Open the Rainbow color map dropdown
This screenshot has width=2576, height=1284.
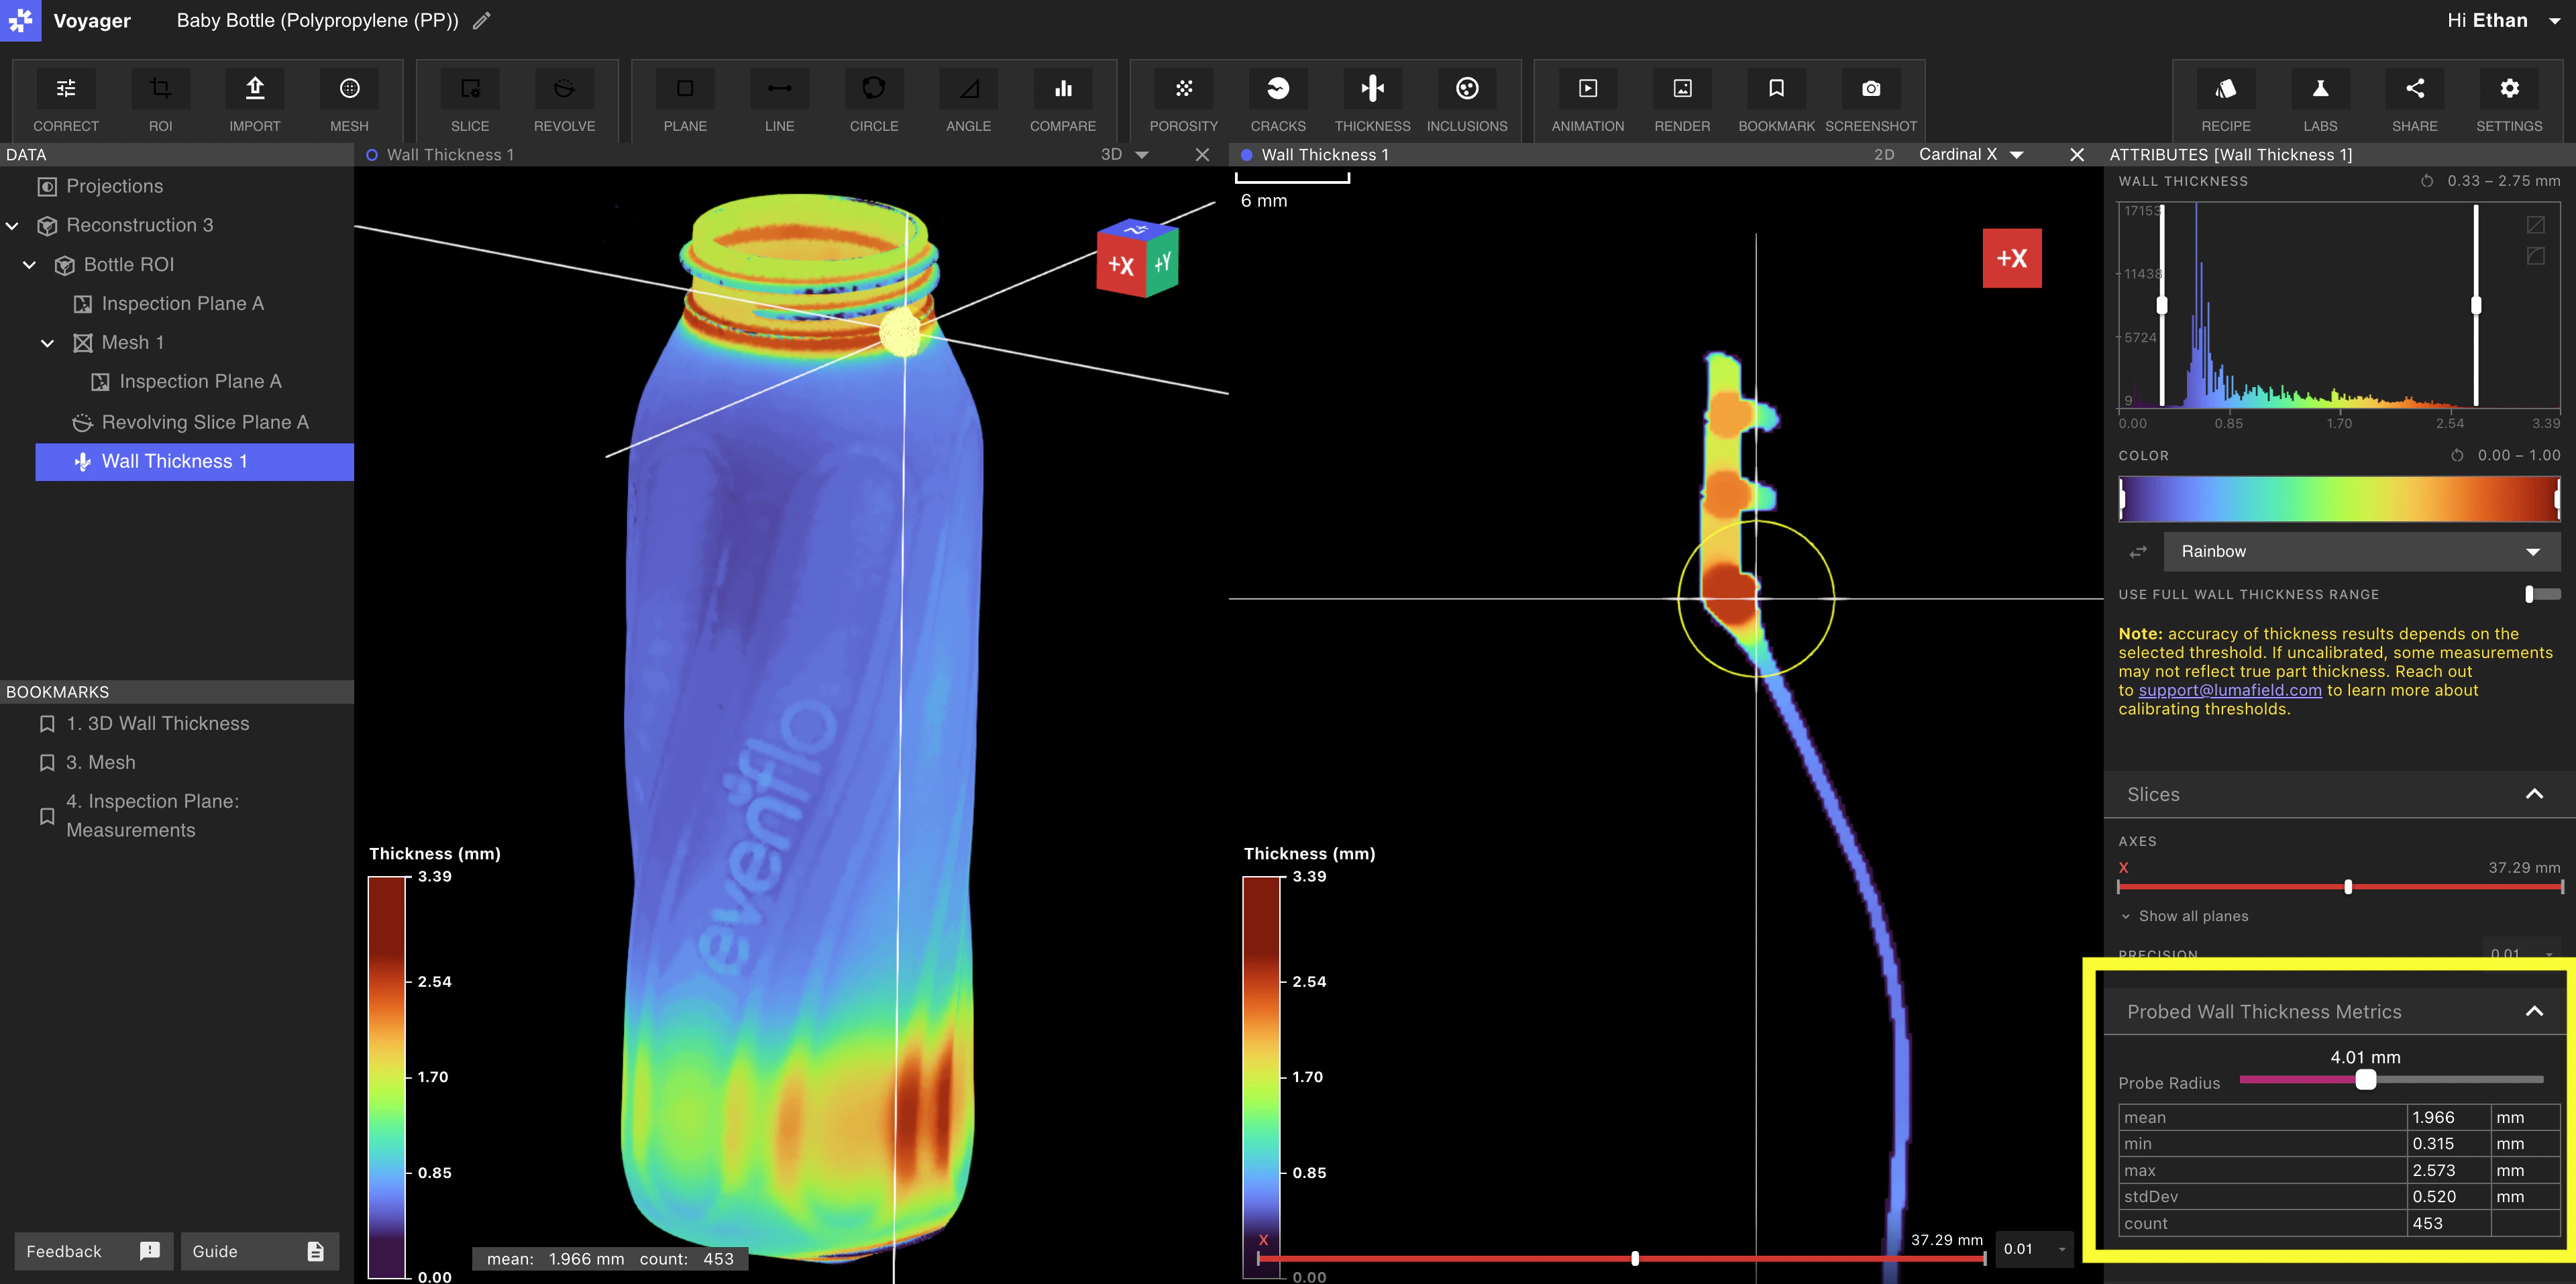(x=2361, y=552)
